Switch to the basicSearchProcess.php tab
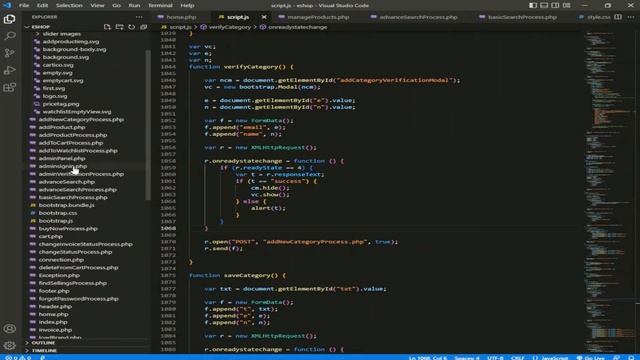 click(522, 17)
